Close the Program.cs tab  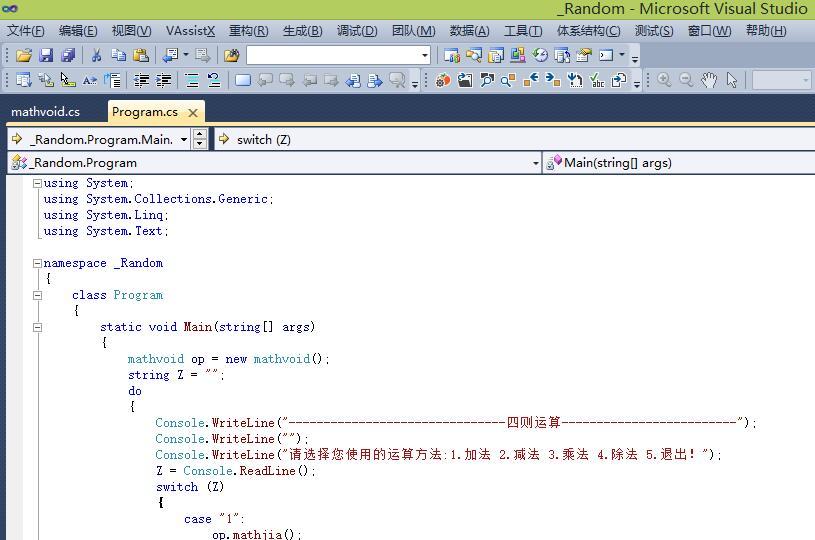click(x=193, y=113)
